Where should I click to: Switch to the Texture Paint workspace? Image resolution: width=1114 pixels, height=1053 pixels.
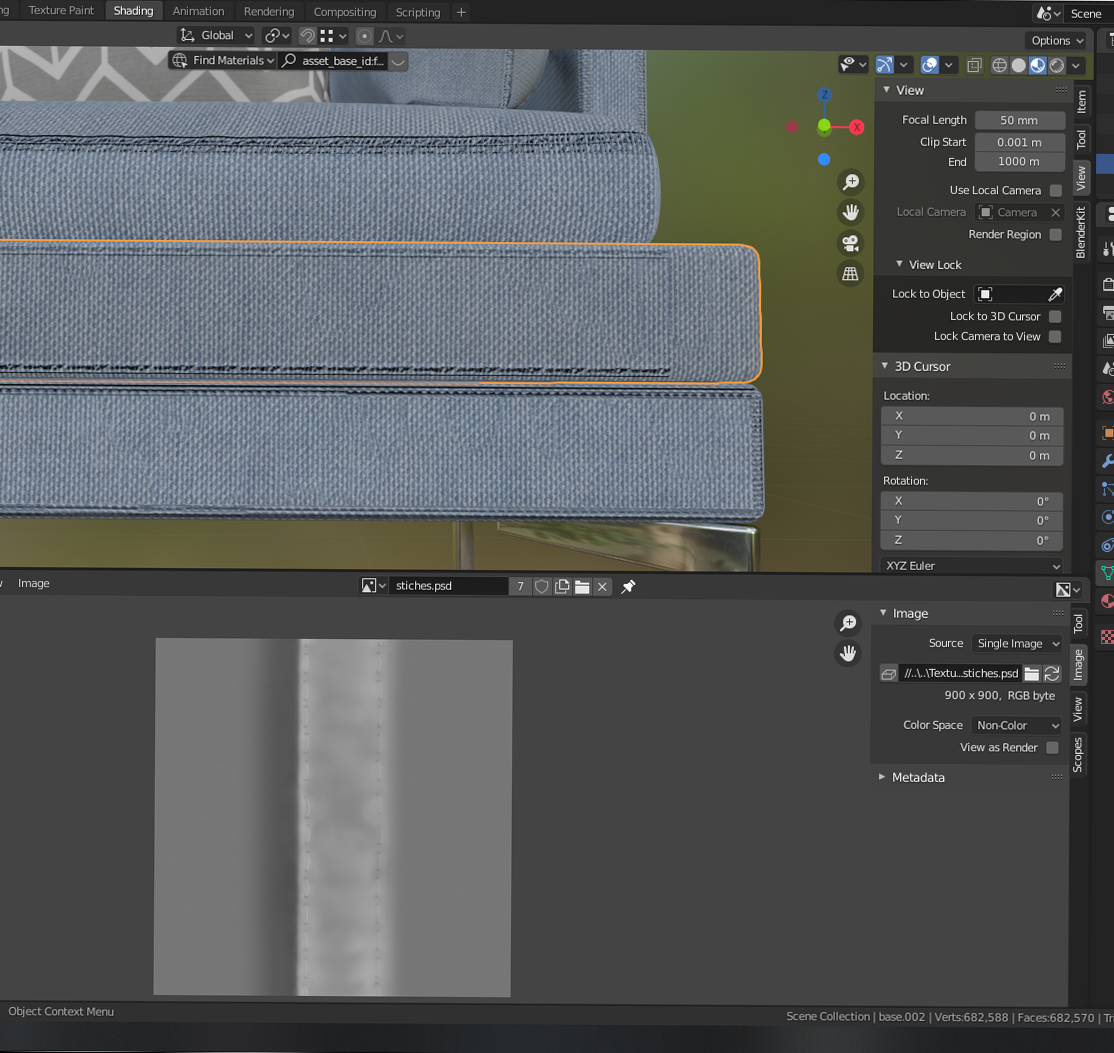coord(60,11)
